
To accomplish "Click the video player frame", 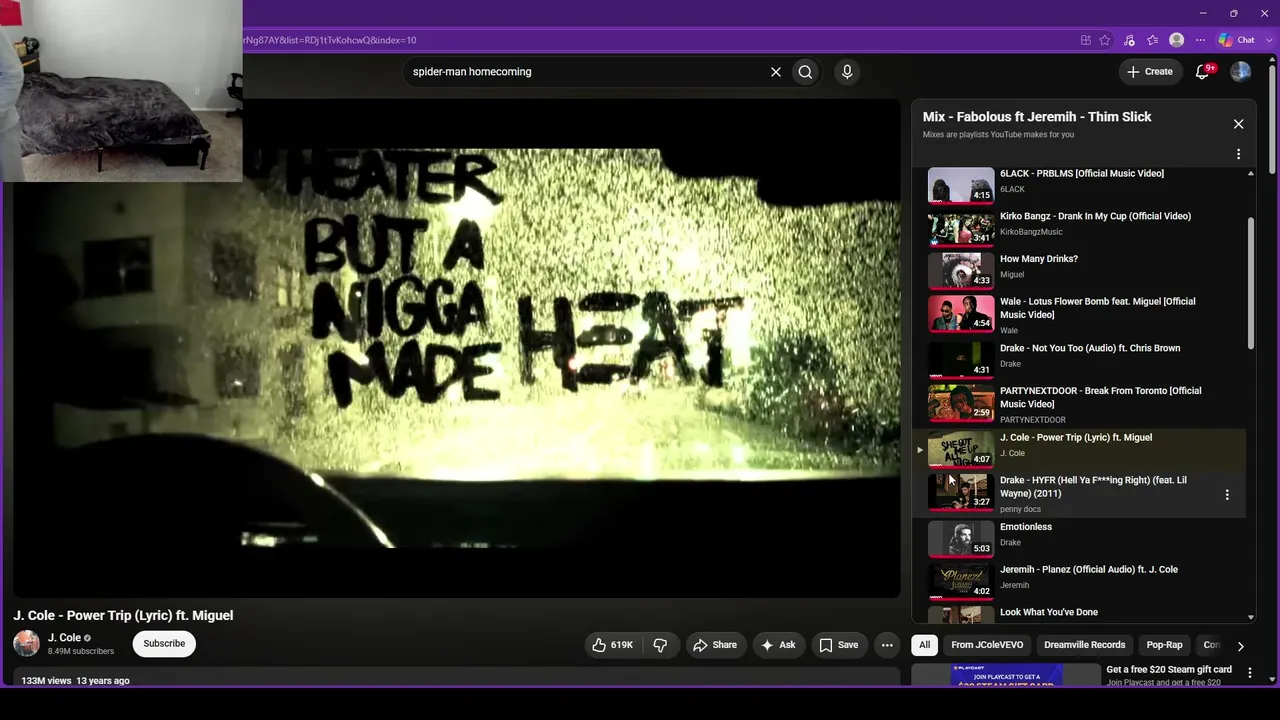I will pyautogui.click(x=456, y=348).
